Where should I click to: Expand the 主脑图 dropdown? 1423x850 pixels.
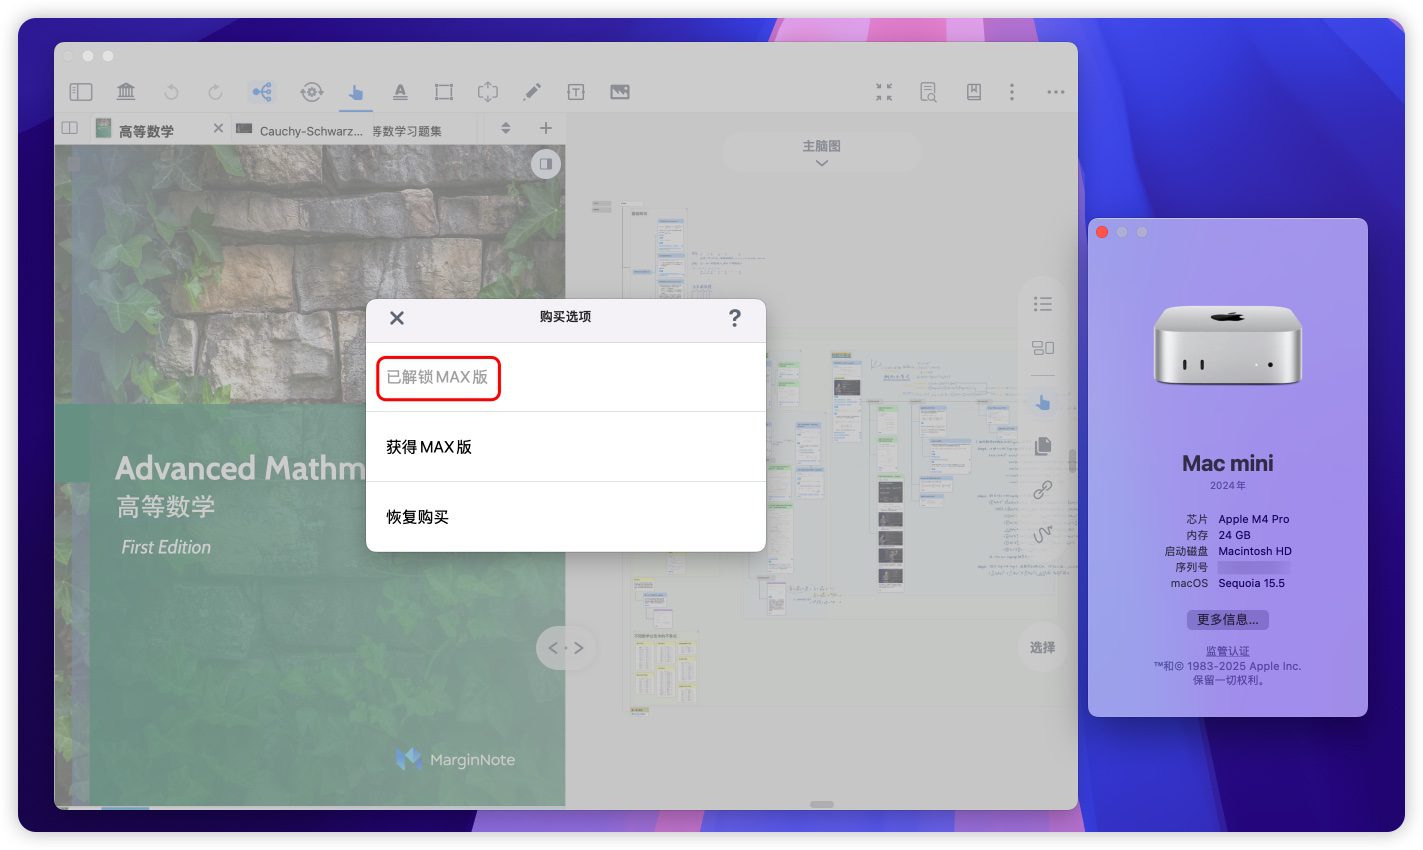[821, 153]
